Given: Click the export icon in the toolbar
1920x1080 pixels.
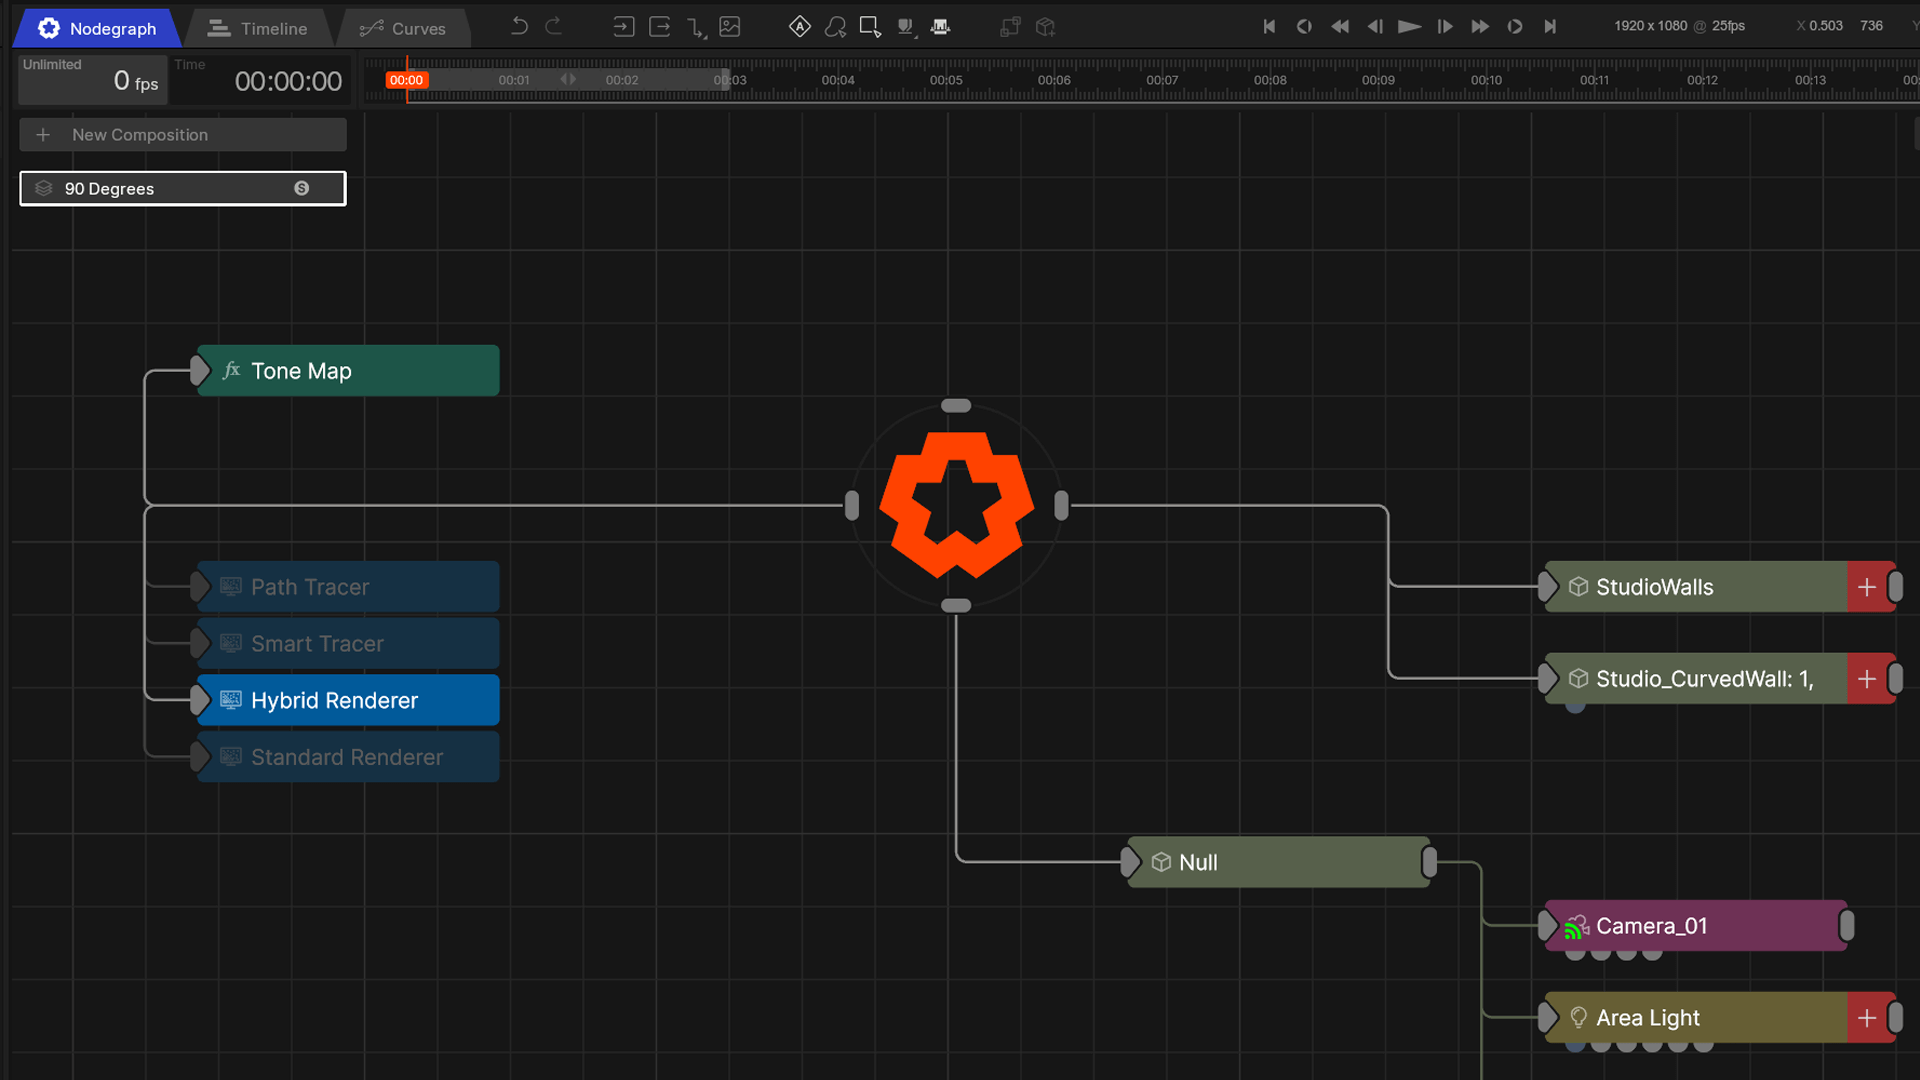Looking at the screenshot, I should 660,27.
